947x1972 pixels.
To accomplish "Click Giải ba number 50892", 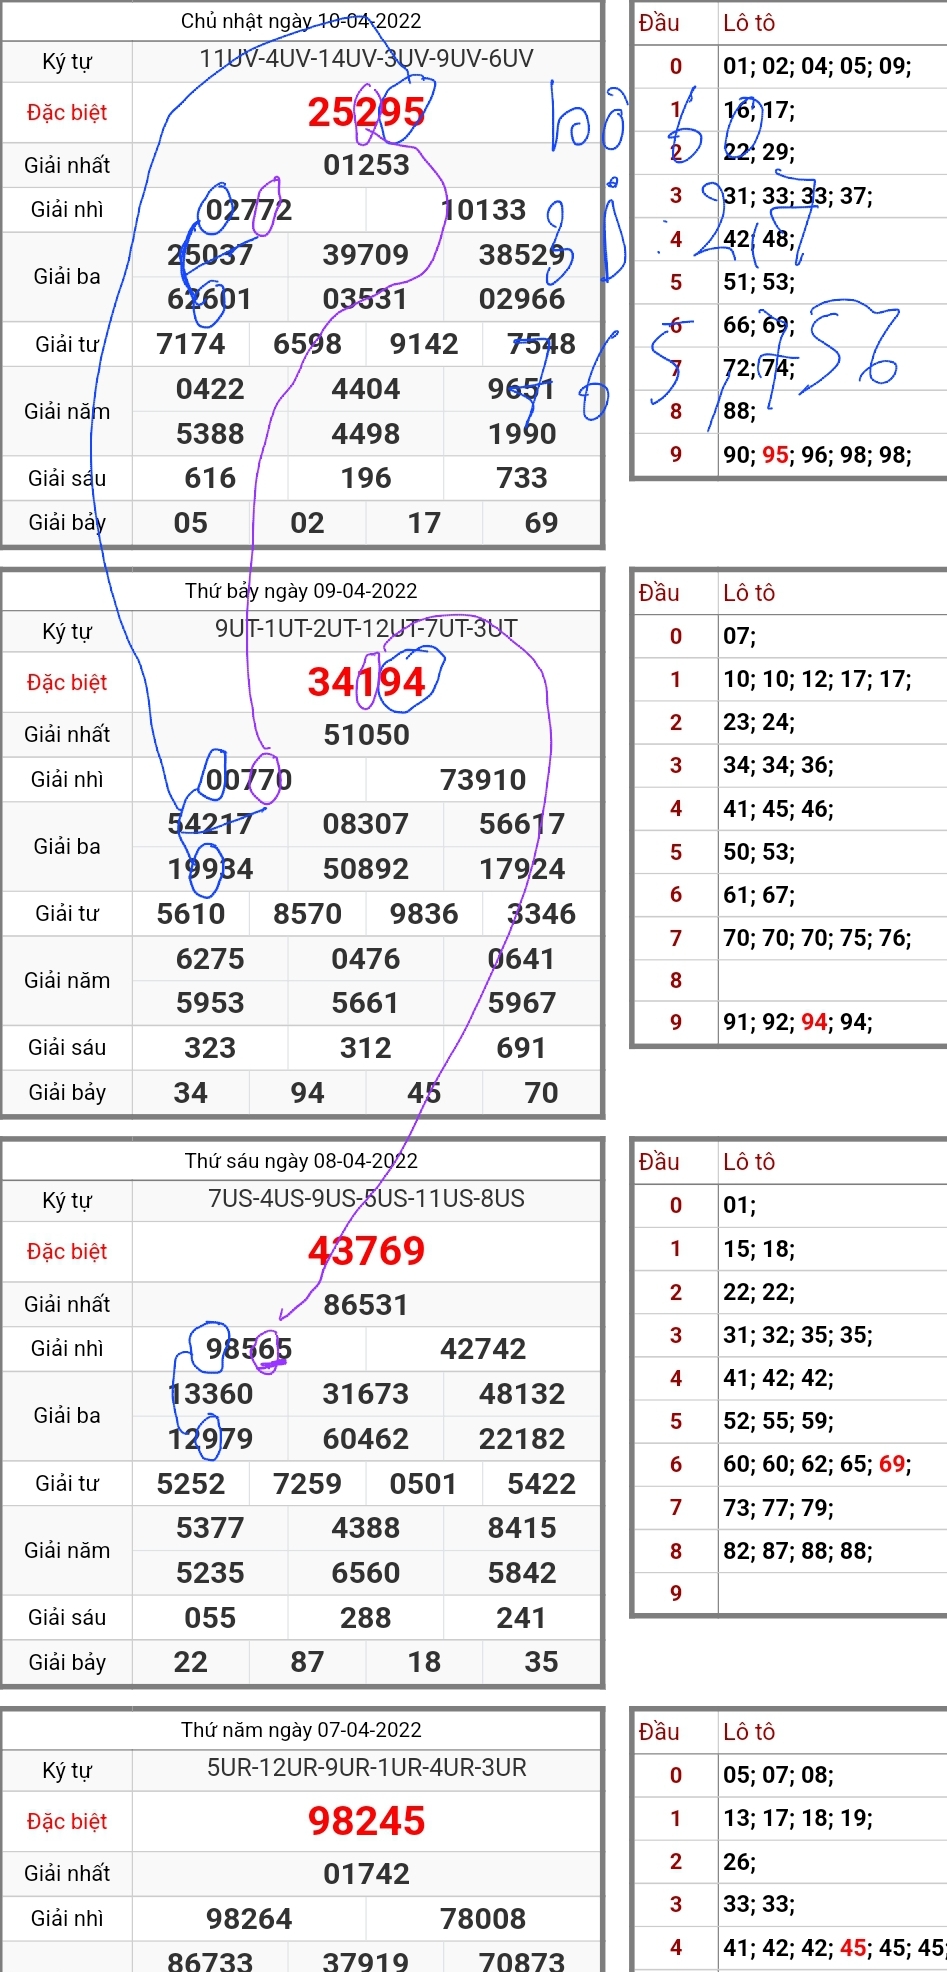I will [x=366, y=869].
